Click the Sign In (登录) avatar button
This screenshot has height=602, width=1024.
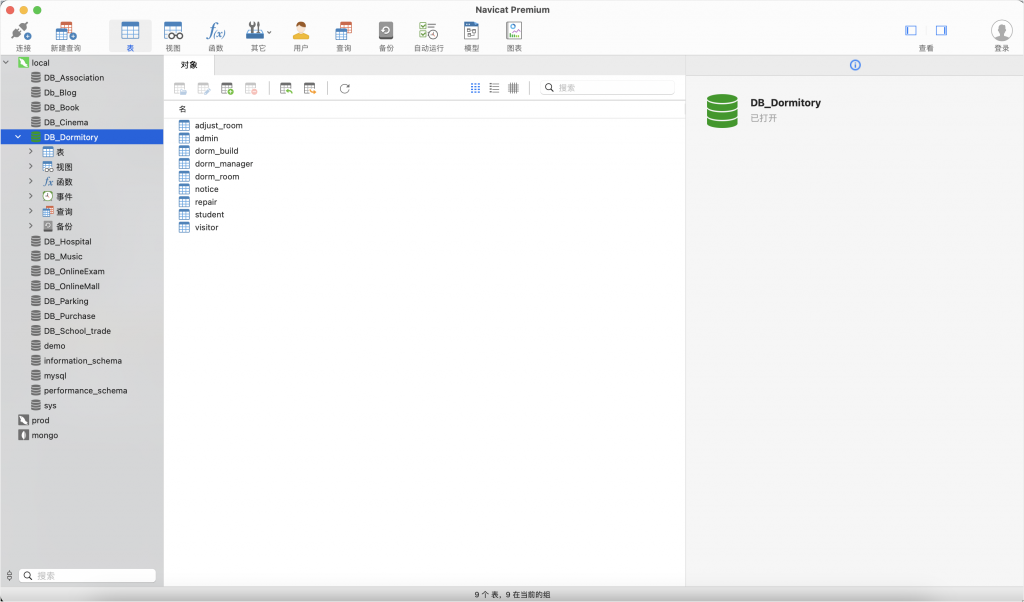click(1001, 32)
